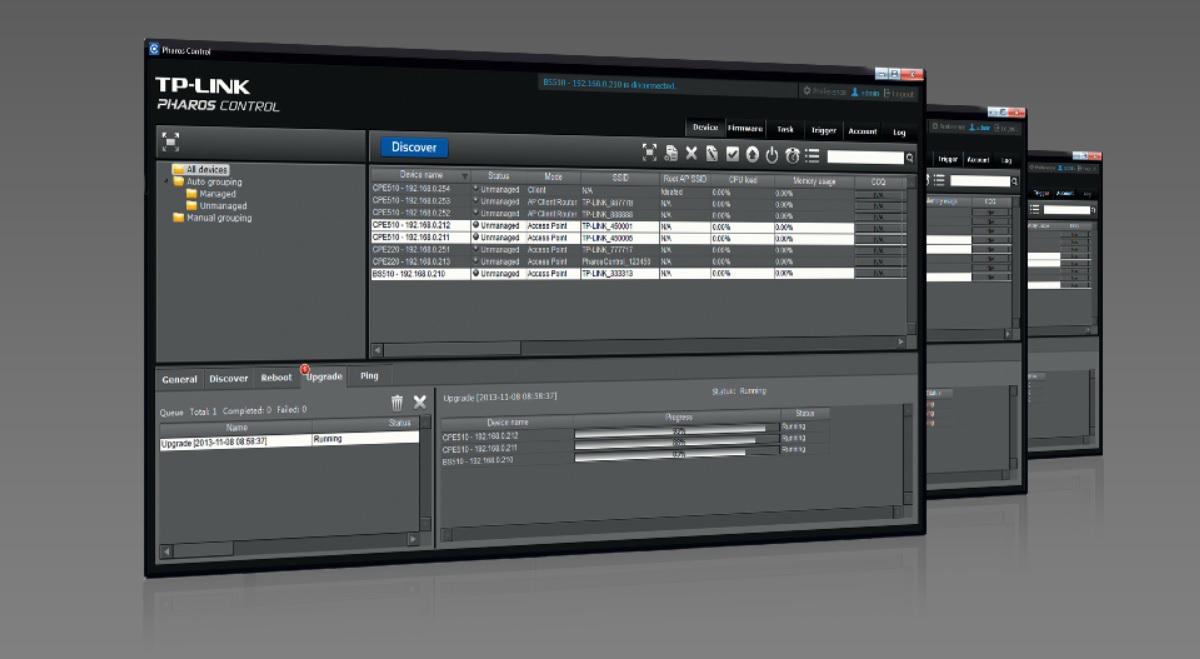Image resolution: width=1200 pixels, height=659 pixels.
Task: Click the device table vertical scrollbar
Action: coord(911,256)
